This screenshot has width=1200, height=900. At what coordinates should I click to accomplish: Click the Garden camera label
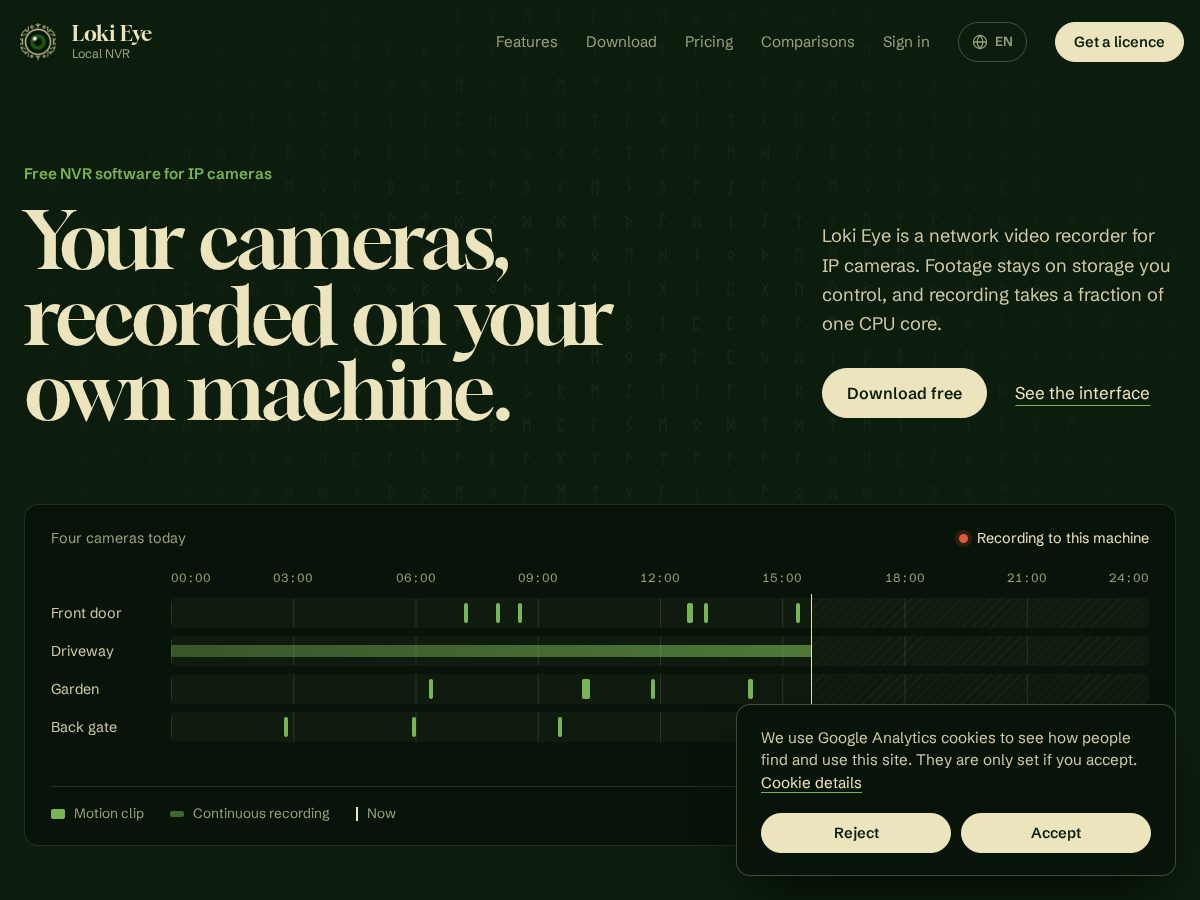75,689
